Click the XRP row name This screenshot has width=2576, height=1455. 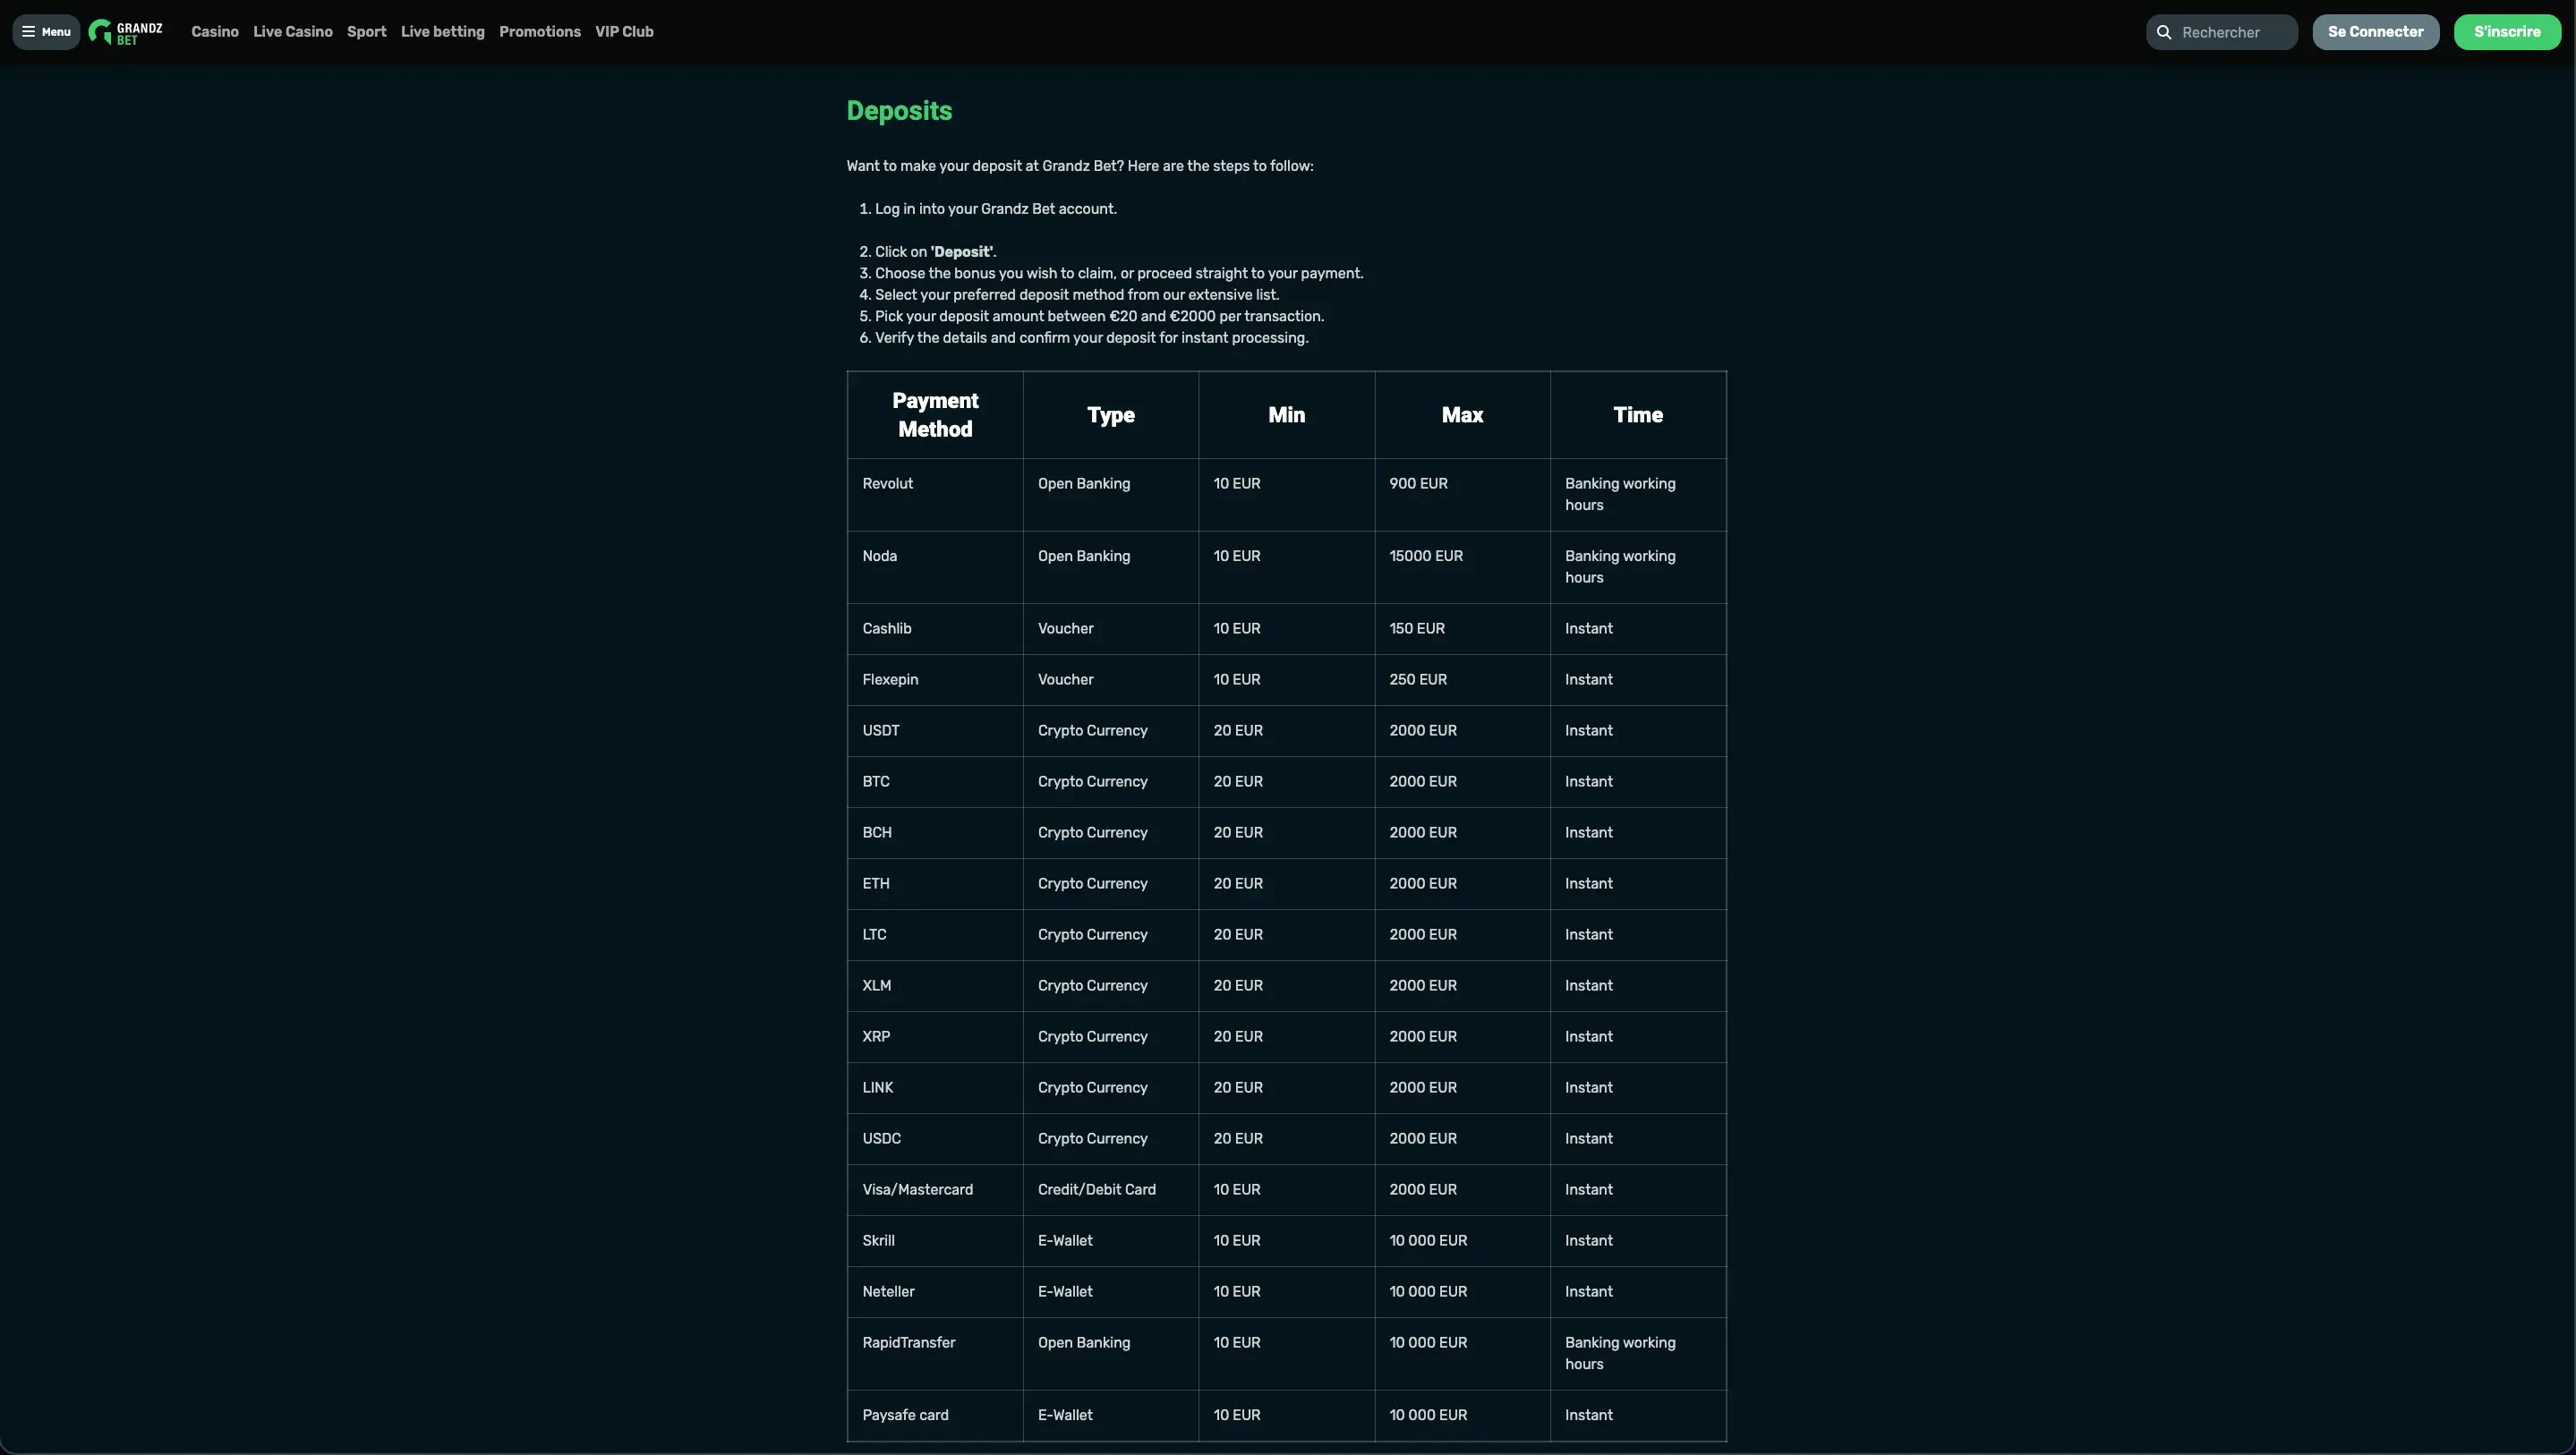pyautogui.click(x=876, y=1037)
